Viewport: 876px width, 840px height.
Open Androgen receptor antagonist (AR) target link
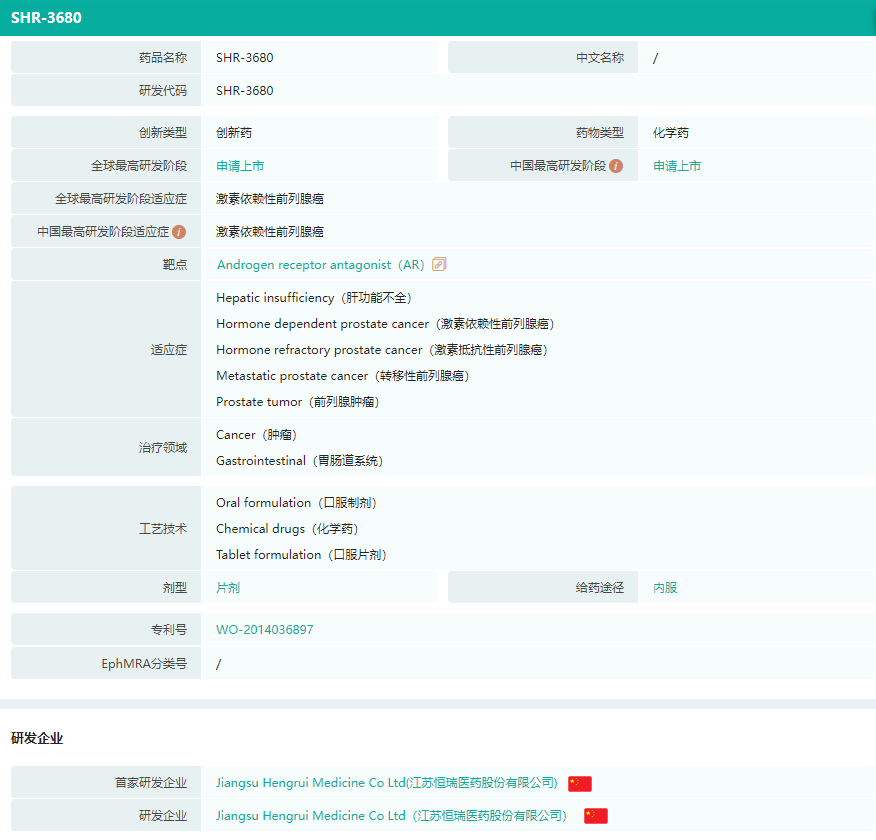click(x=320, y=265)
